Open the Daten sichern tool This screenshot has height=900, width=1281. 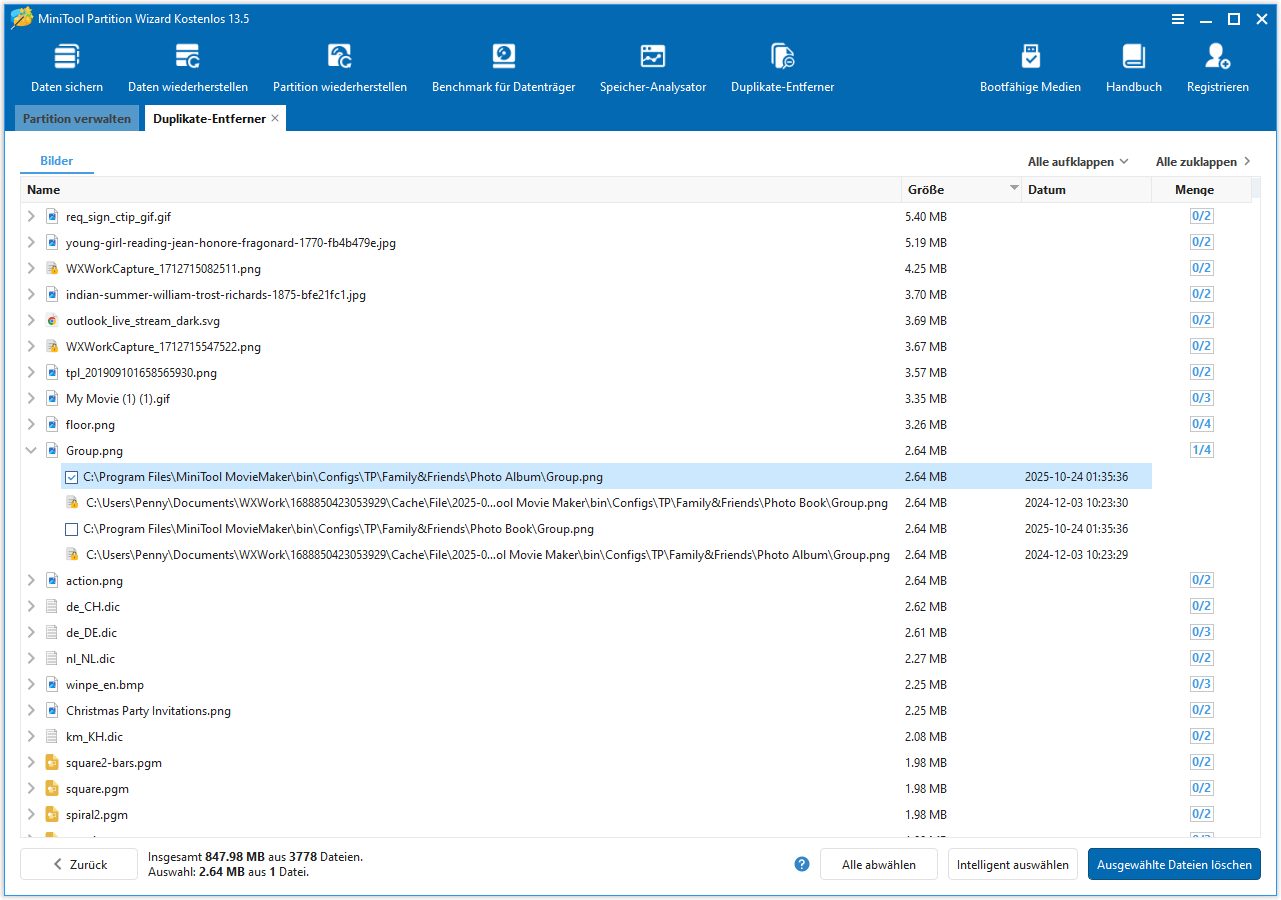(x=66, y=65)
